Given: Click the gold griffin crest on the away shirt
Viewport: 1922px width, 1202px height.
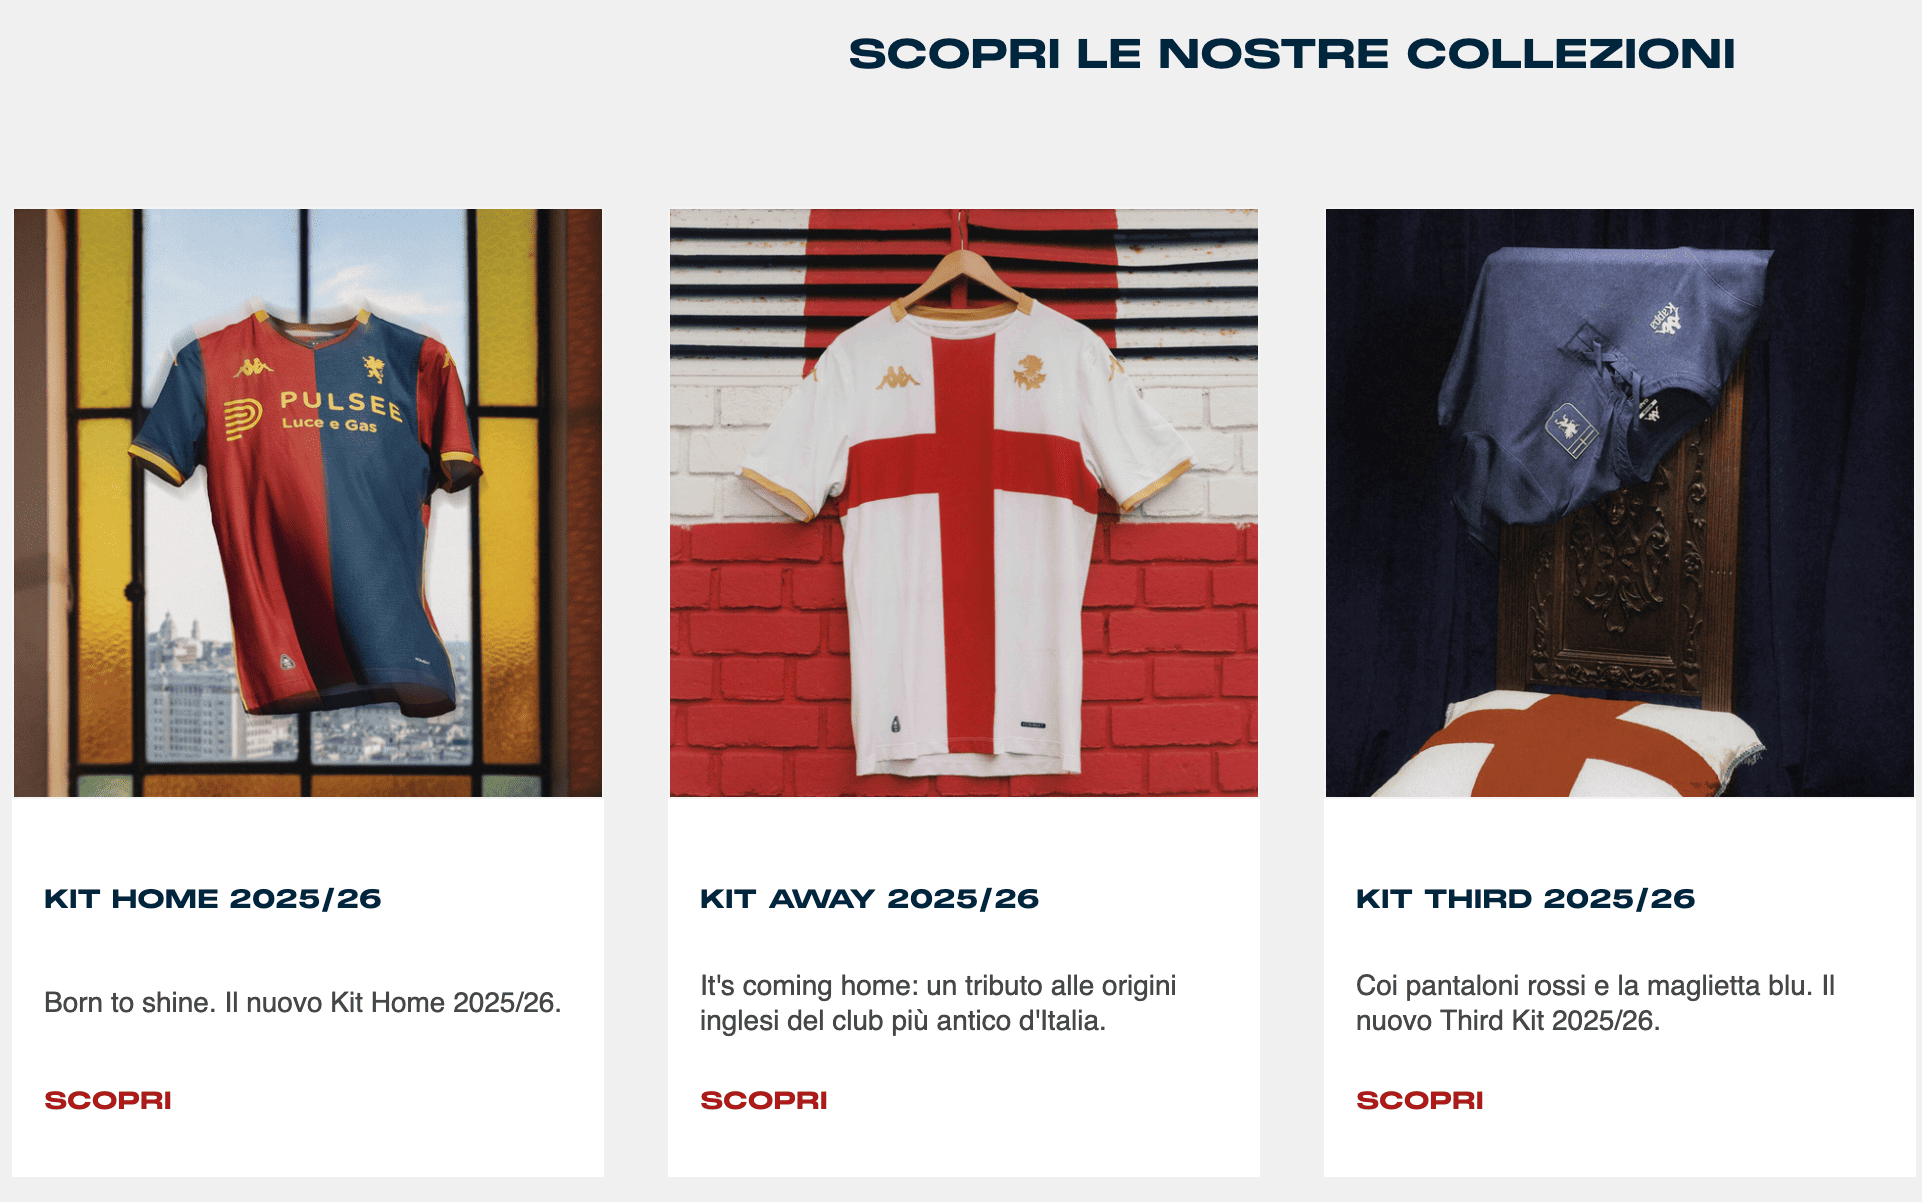Looking at the screenshot, I should pyautogui.click(x=1028, y=372).
